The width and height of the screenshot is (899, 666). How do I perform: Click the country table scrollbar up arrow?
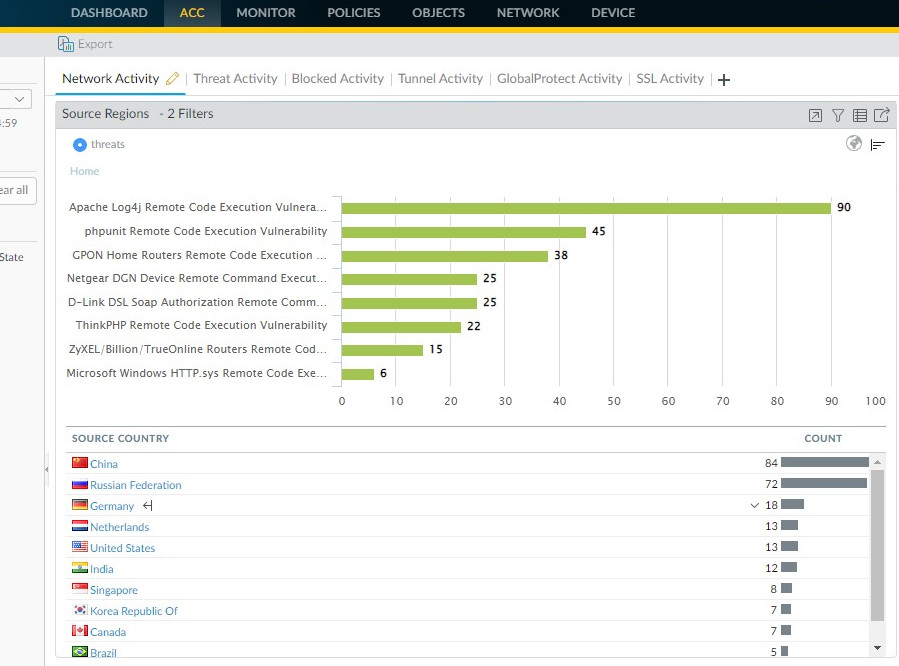point(877,462)
